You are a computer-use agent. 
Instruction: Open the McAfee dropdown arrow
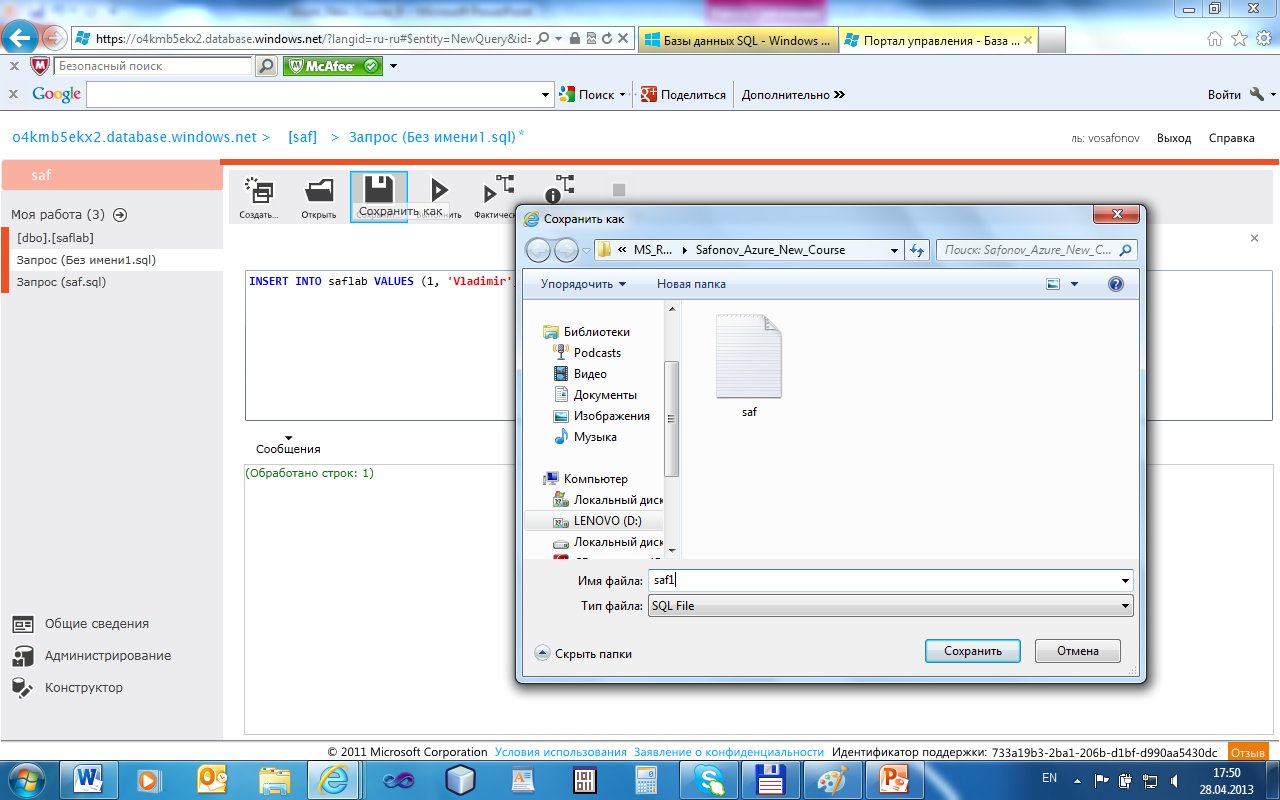pos(394,66)
